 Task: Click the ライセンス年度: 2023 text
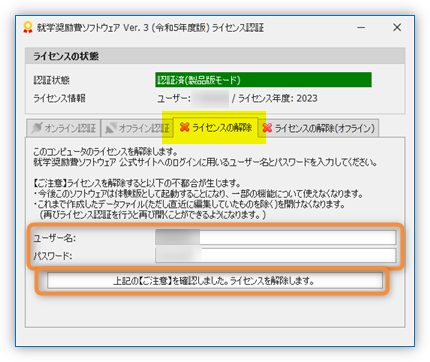coord(277,98)
